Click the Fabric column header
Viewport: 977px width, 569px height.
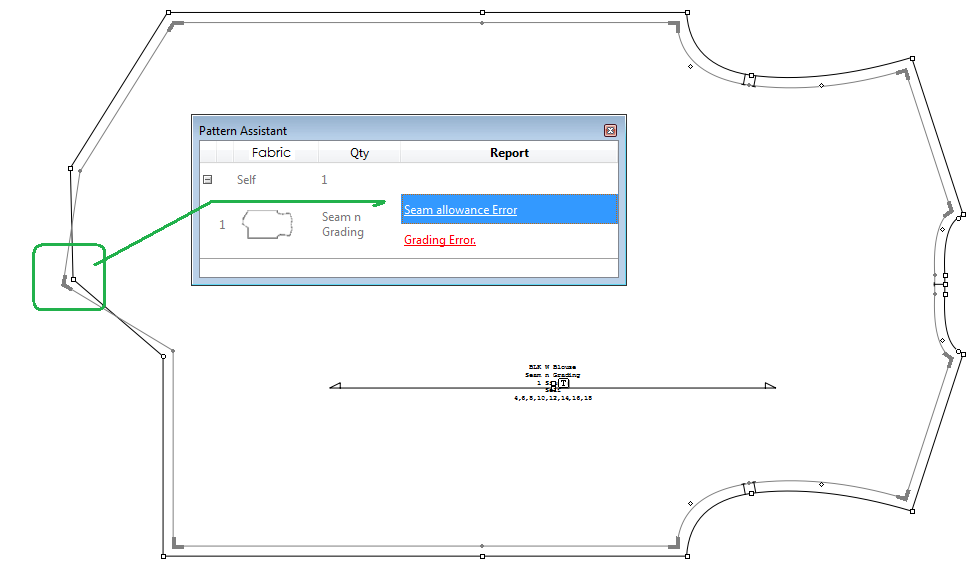(x=271, y=153)
